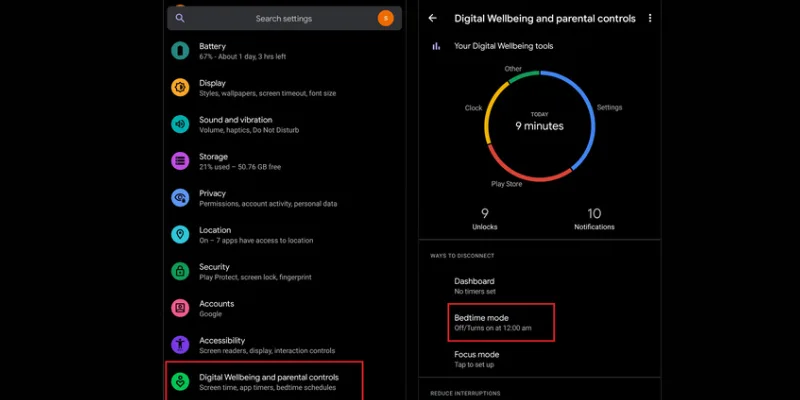This screenshot has height=400, width=800.
Task: Open Digital Wellbeing and parental controls
Action: pyautogui.click(x=264, y=382)
